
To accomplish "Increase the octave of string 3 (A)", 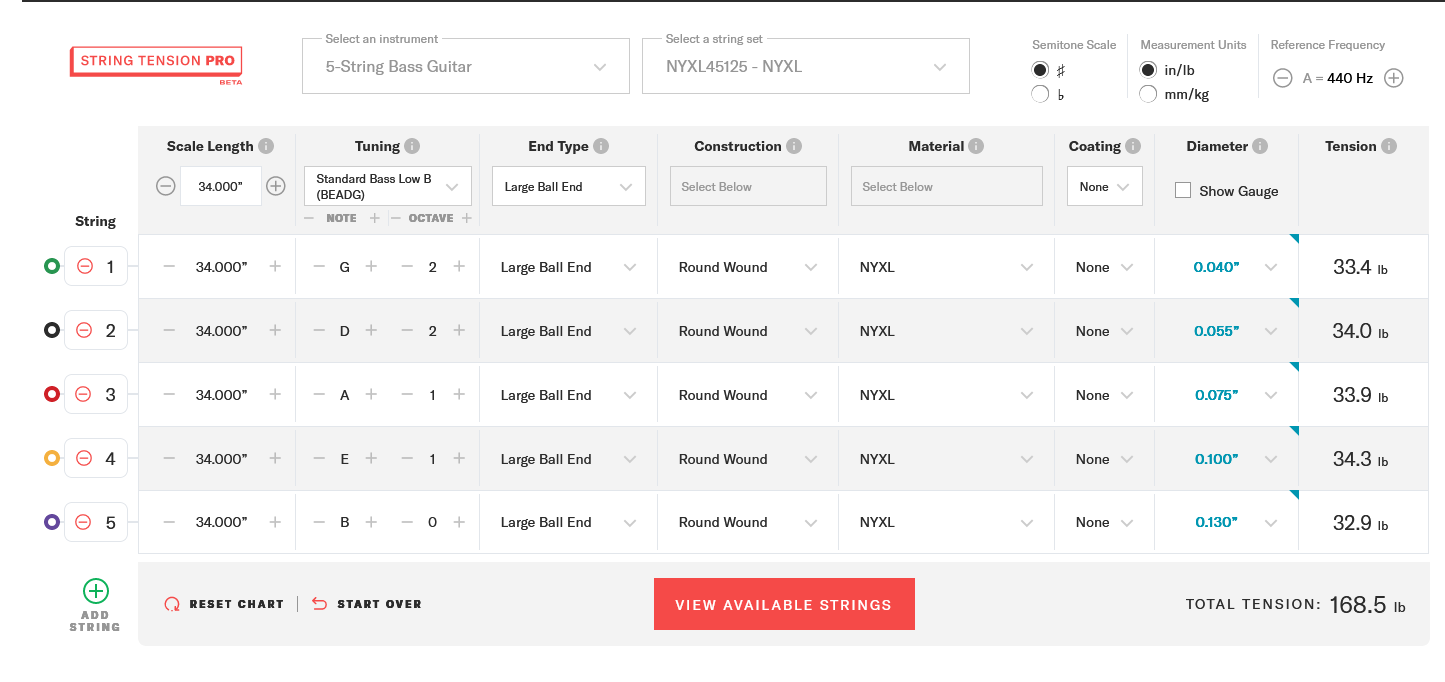I will click(459, 395).
